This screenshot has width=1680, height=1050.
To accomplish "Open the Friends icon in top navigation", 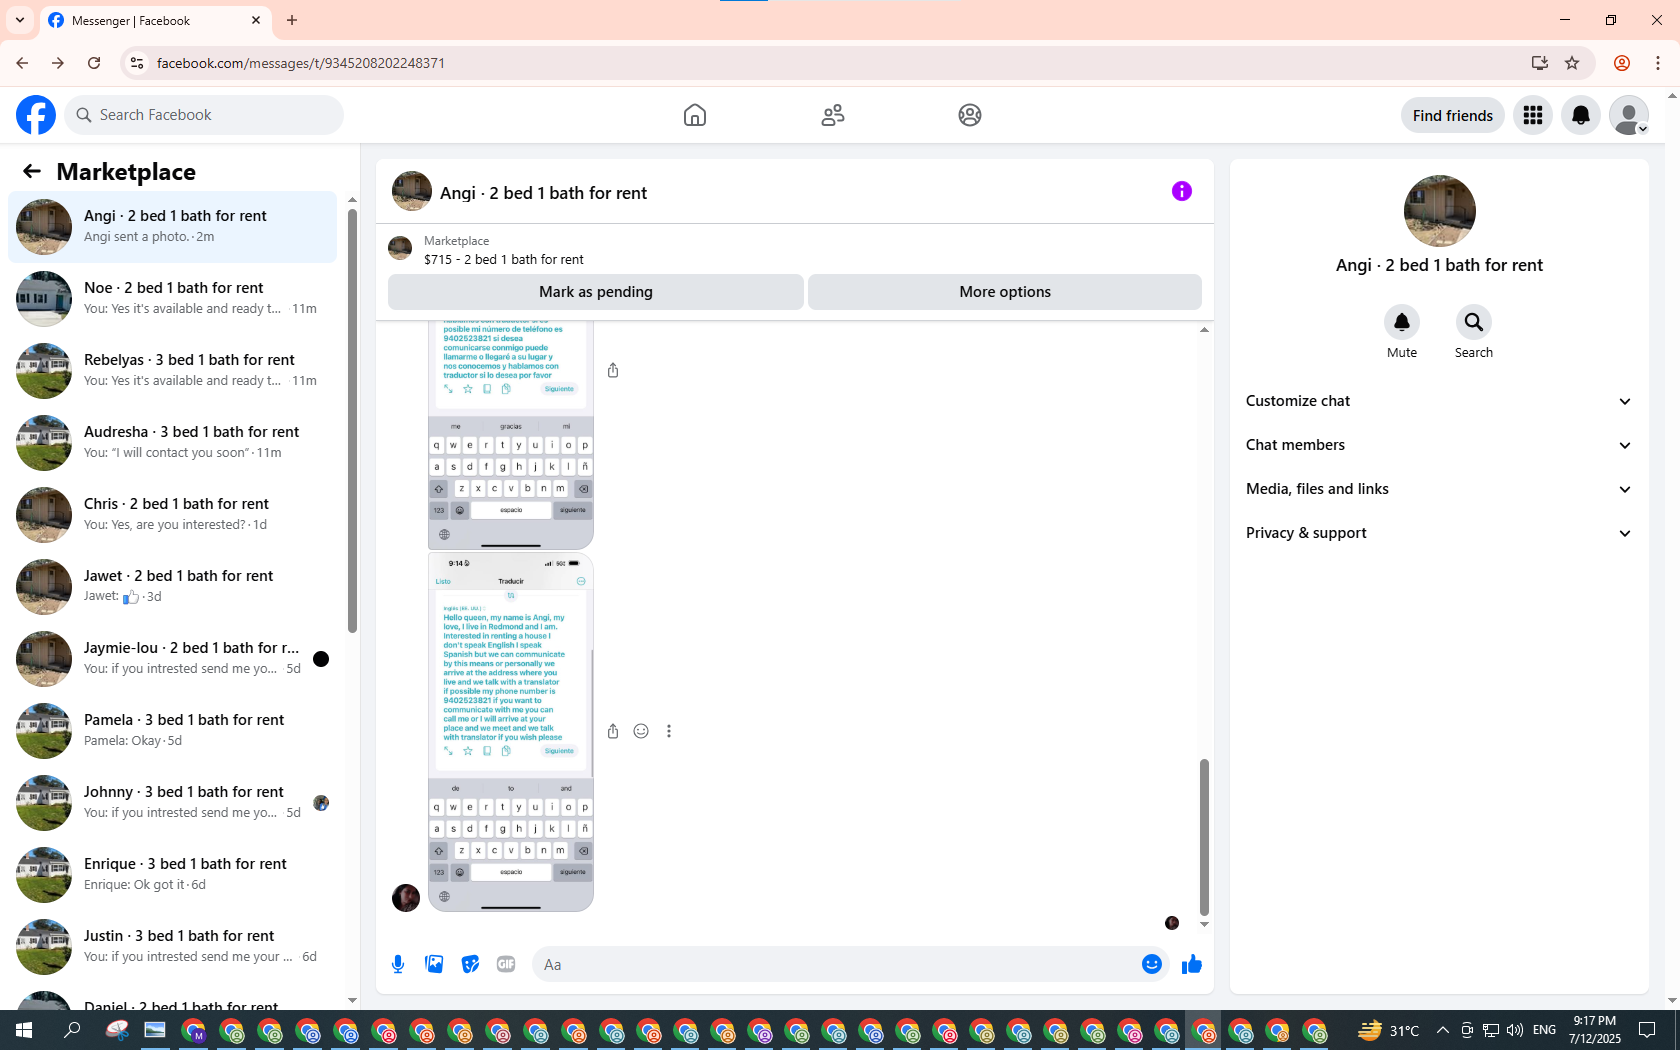I will (833, 115).
